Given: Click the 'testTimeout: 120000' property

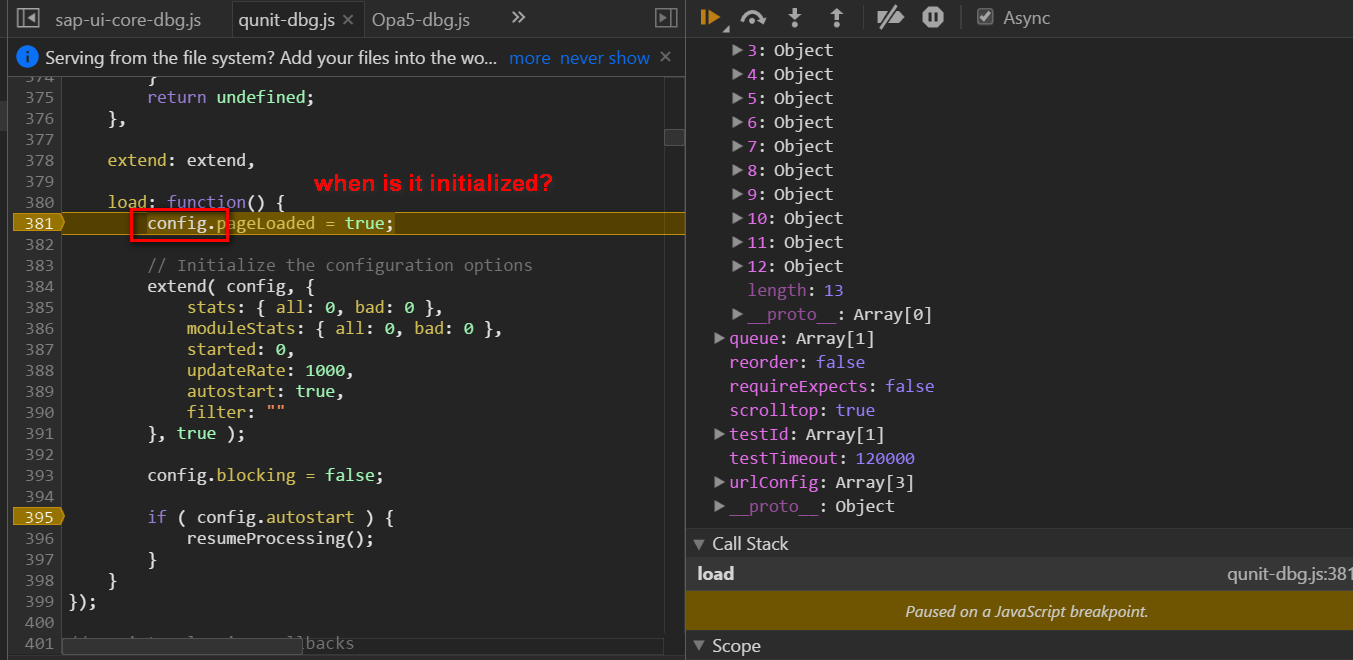Looking at the screenshot, I should (822, 458).
